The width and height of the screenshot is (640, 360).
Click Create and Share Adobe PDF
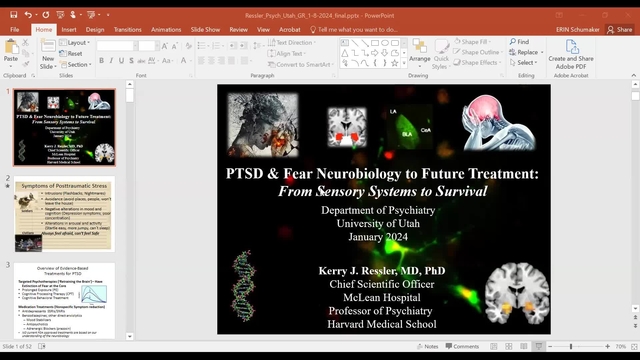pos(571,55)
